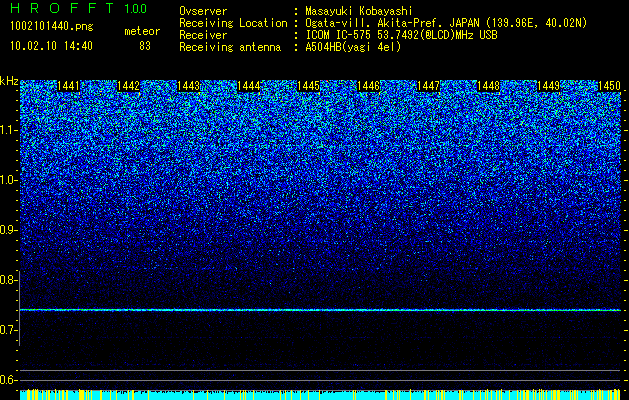Click the A504HB(yagi 4el) antenna text
The width and height of the screenshot is (629, 400).
tap(353, 47)
